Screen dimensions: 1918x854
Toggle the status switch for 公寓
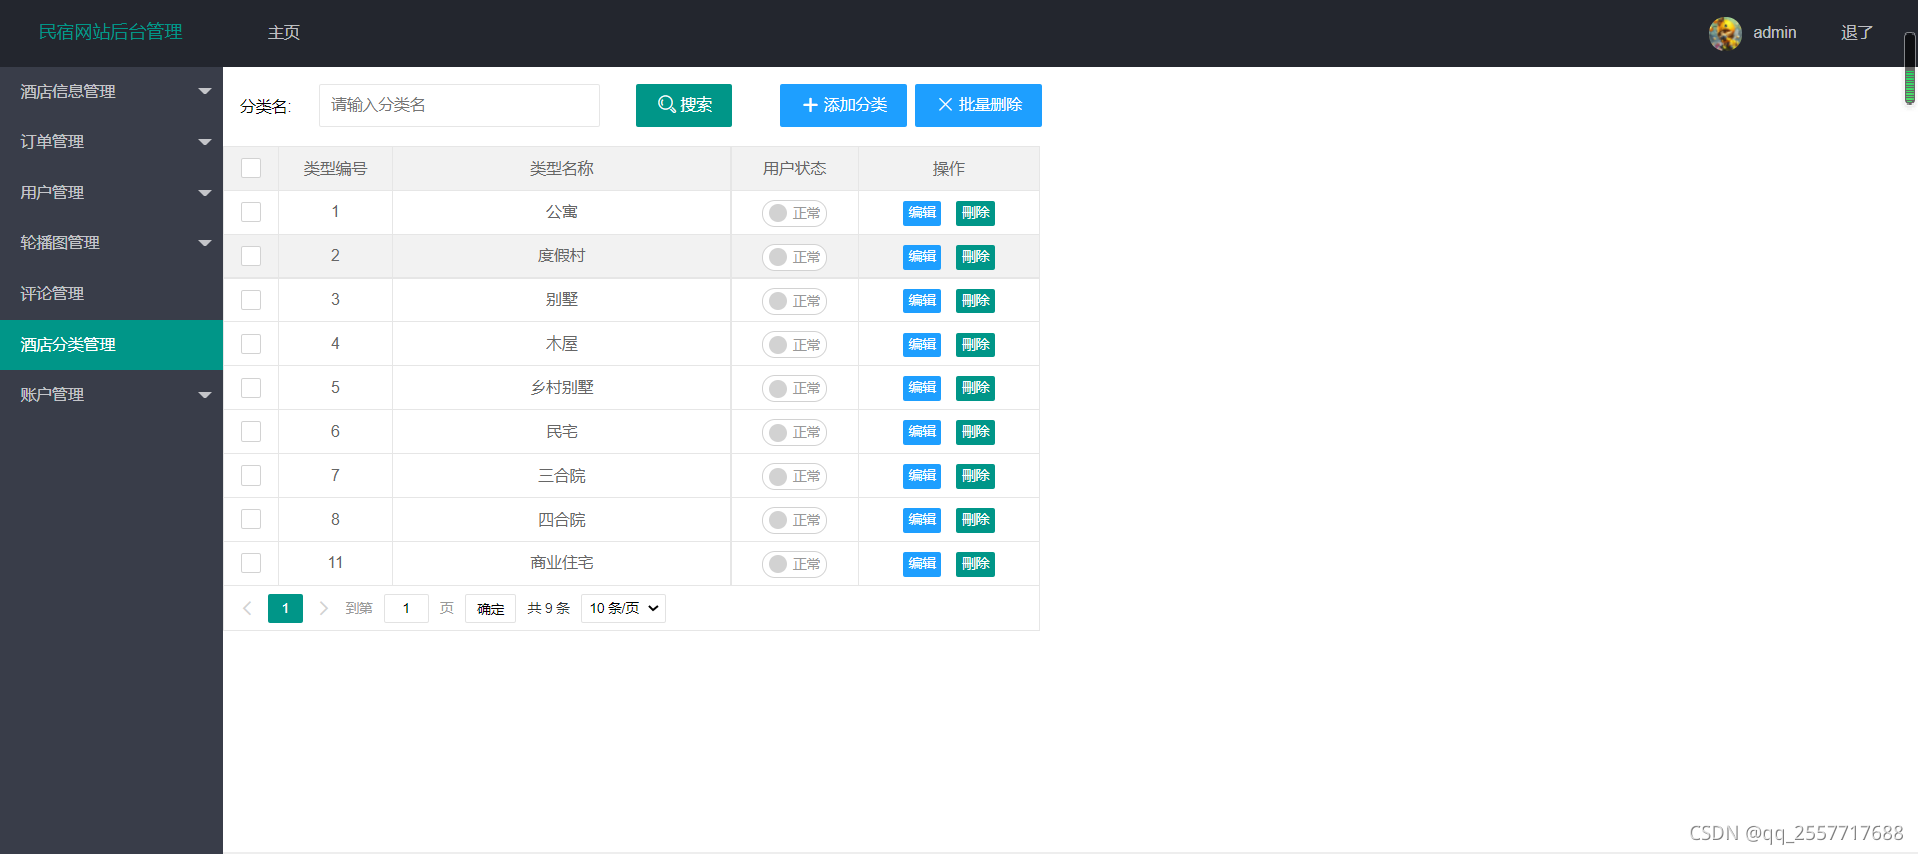coord(794,213)
